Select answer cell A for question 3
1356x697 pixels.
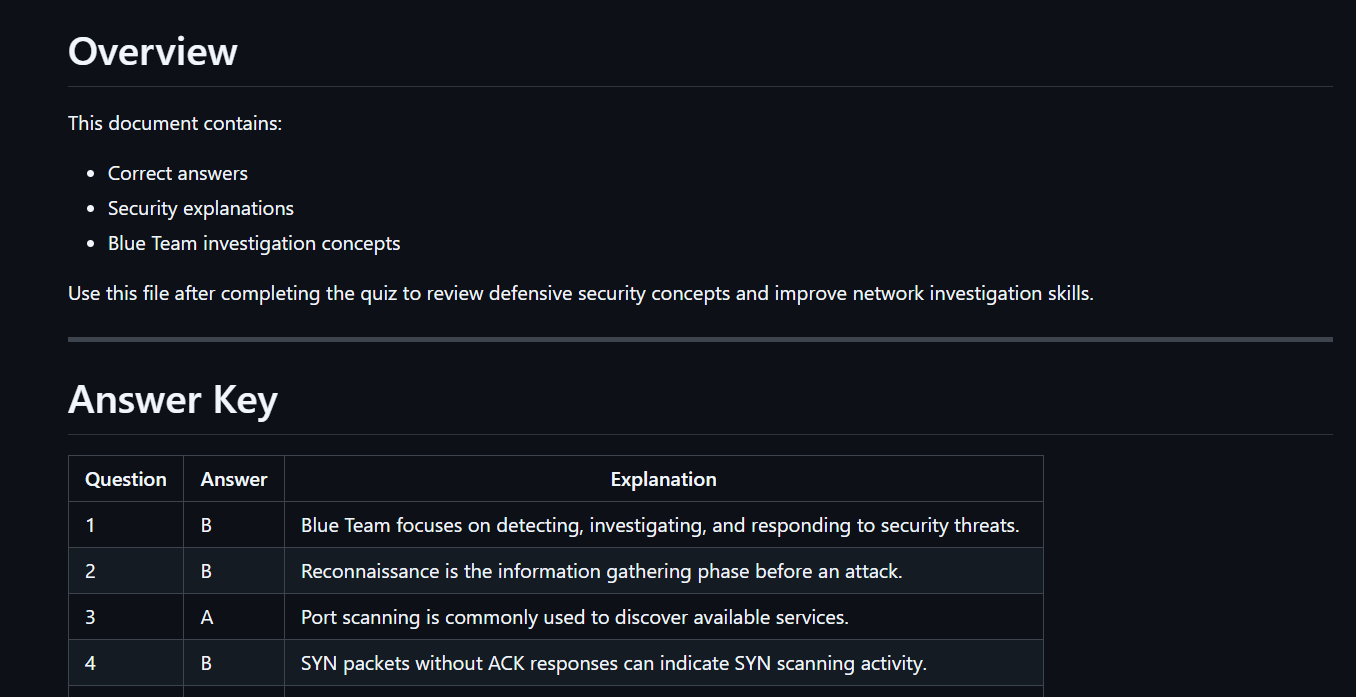point(234,617)
